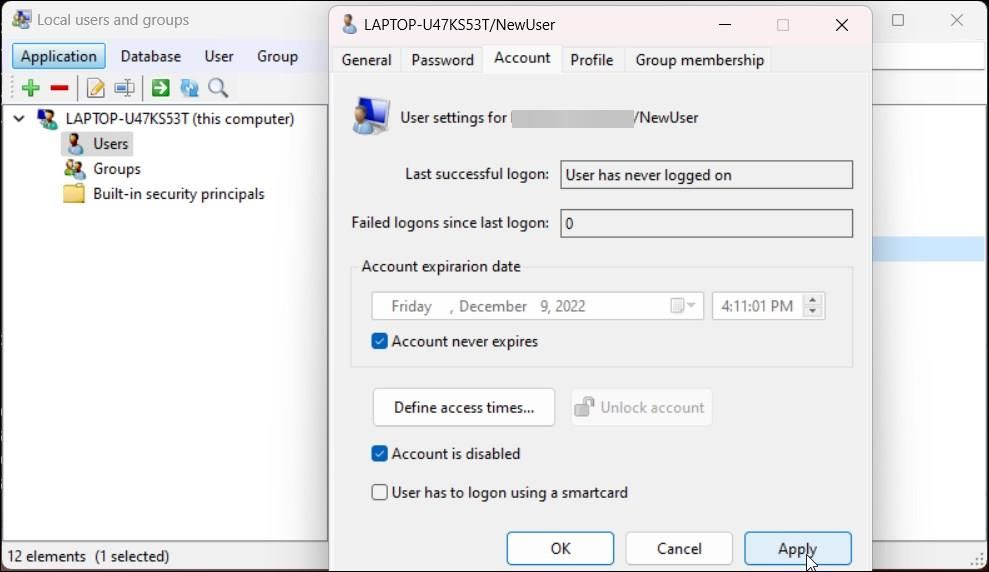The width and height of the screenshot is (989, 572).
Task: Open the User menu
Action: click(219, 56)
